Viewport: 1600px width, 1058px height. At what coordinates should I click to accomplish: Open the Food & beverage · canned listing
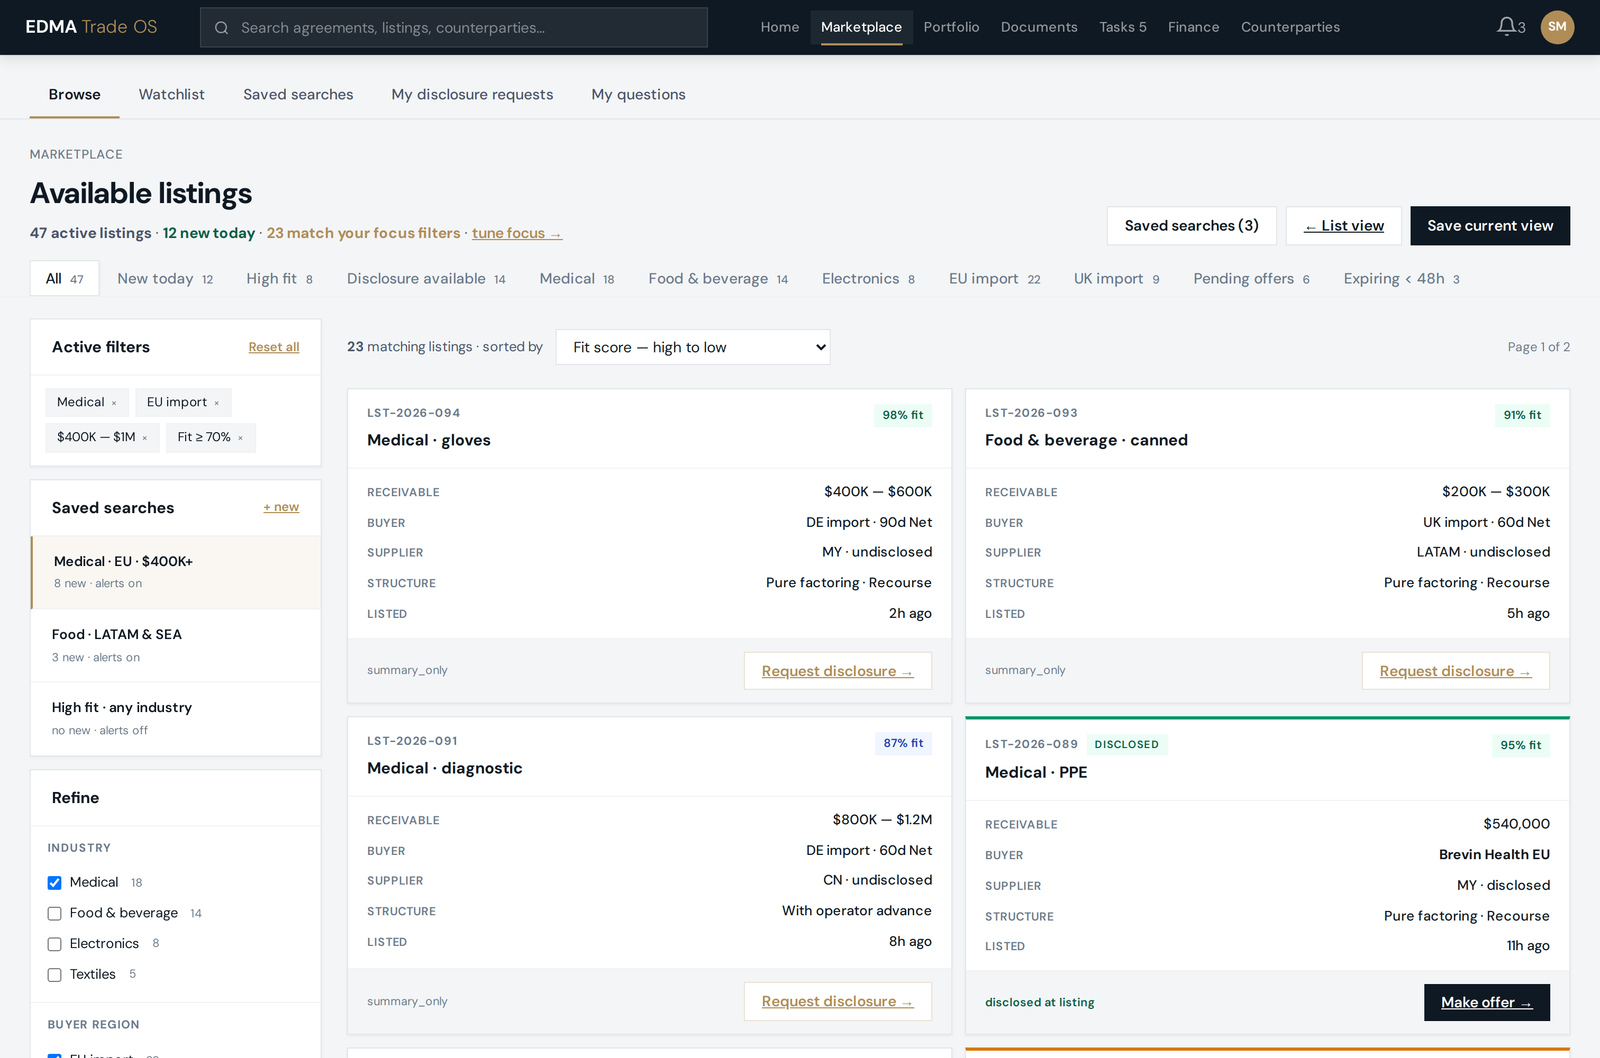coord(1086,440)
